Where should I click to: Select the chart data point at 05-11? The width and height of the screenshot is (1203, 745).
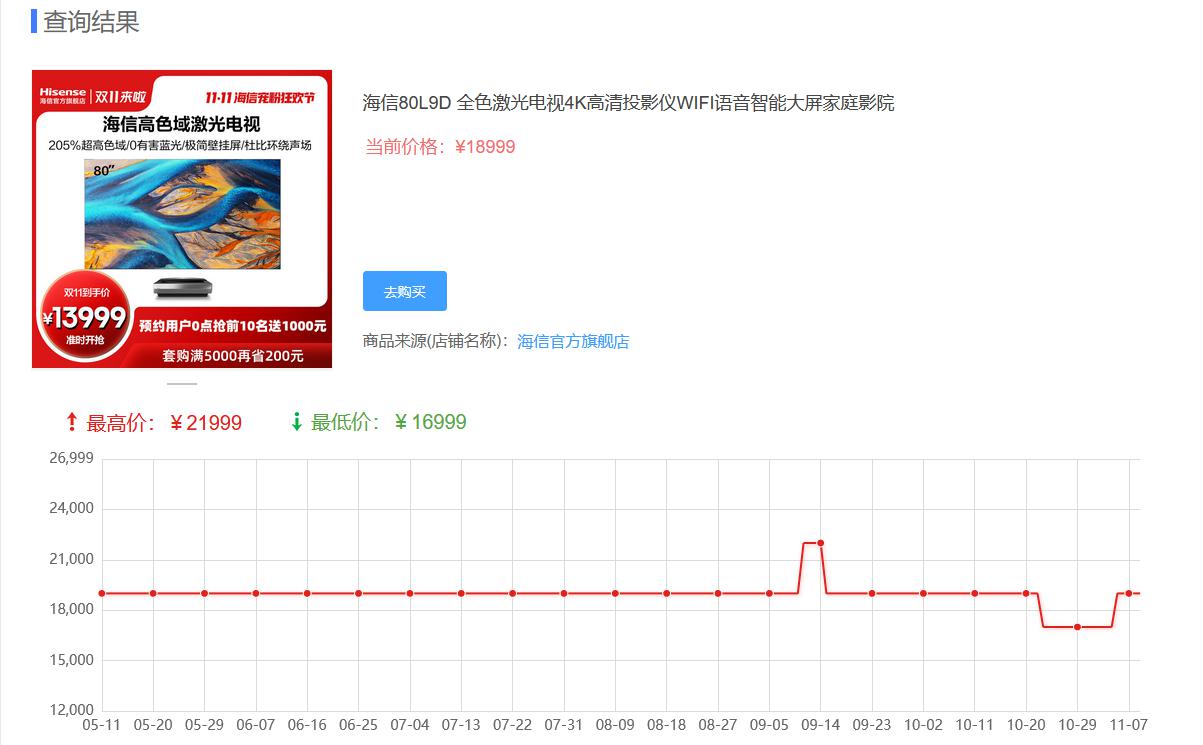(x=102, y=593)
